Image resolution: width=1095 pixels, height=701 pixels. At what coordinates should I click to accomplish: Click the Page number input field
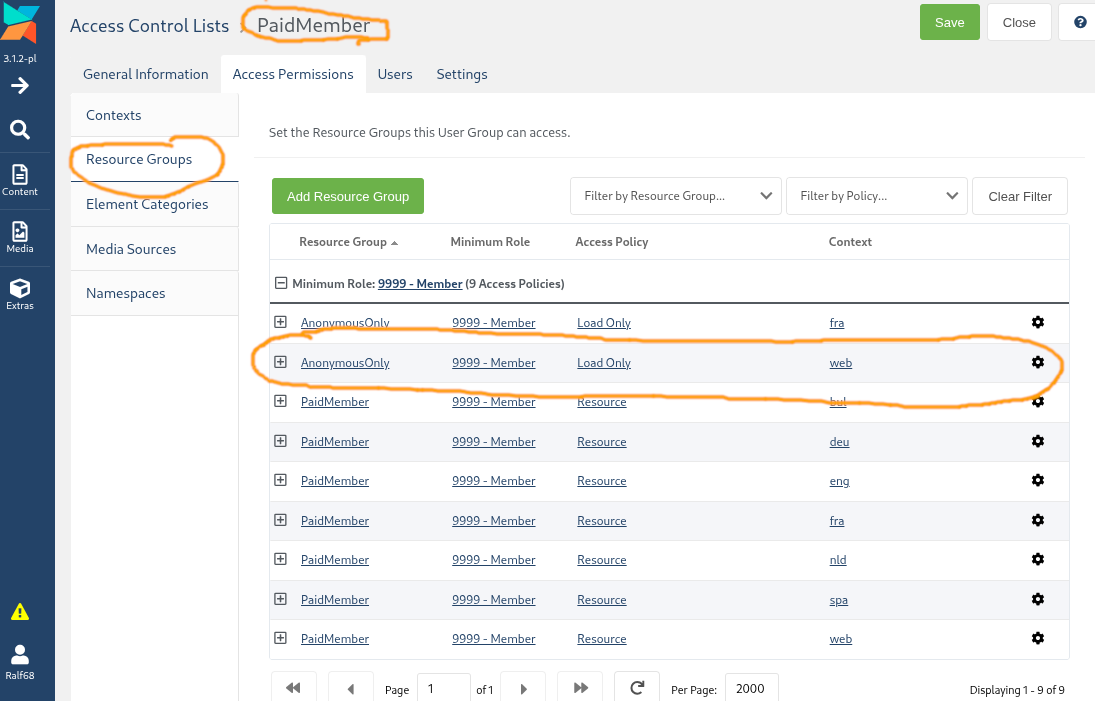pyautogui.click(x=443, y=688)
